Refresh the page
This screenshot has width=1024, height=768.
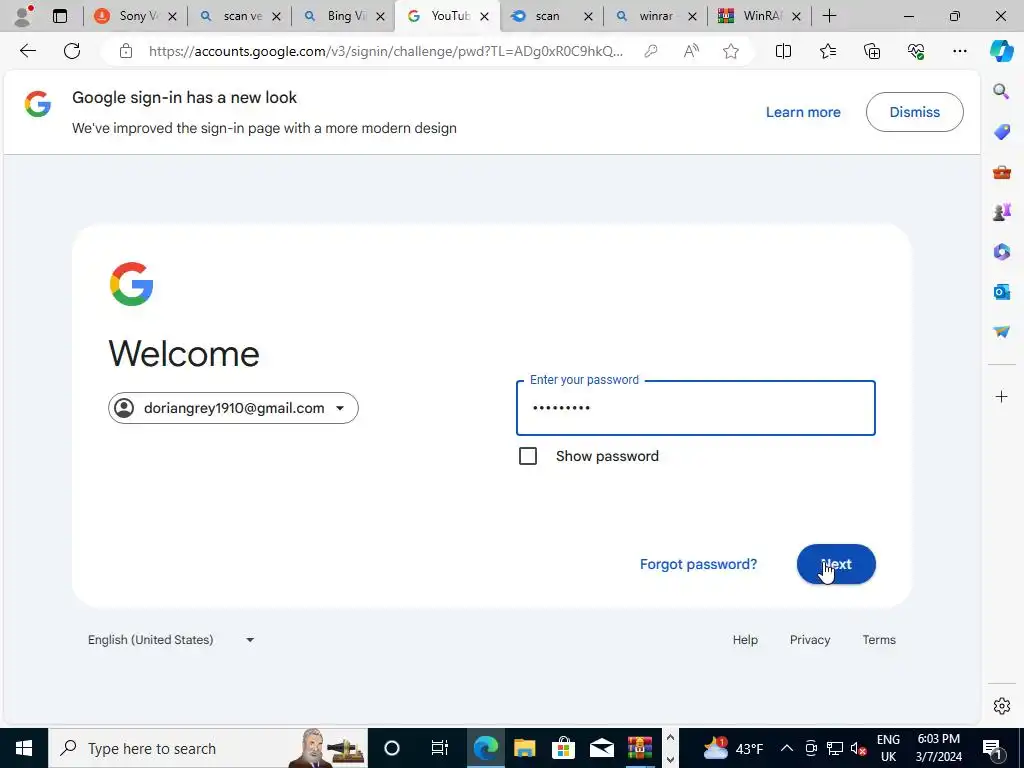(72, 51)
